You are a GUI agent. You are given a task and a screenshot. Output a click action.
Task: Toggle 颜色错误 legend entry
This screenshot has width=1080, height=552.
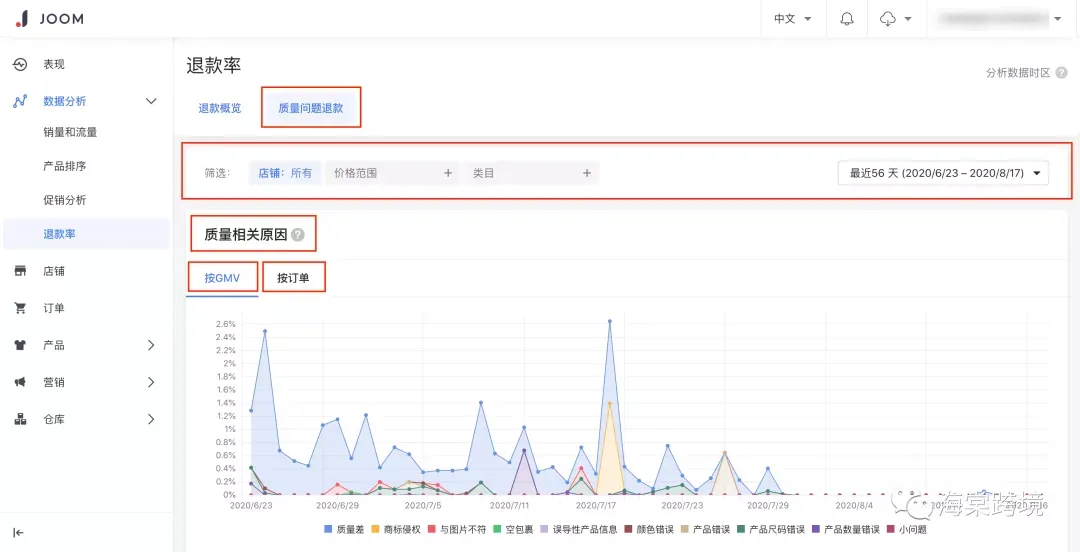coord(649,530)
